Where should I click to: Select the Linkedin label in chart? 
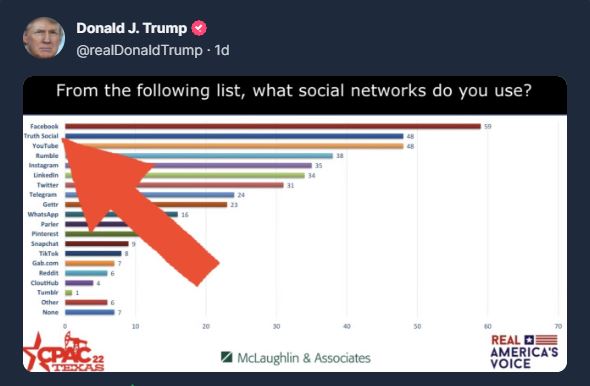coord(46,175)
